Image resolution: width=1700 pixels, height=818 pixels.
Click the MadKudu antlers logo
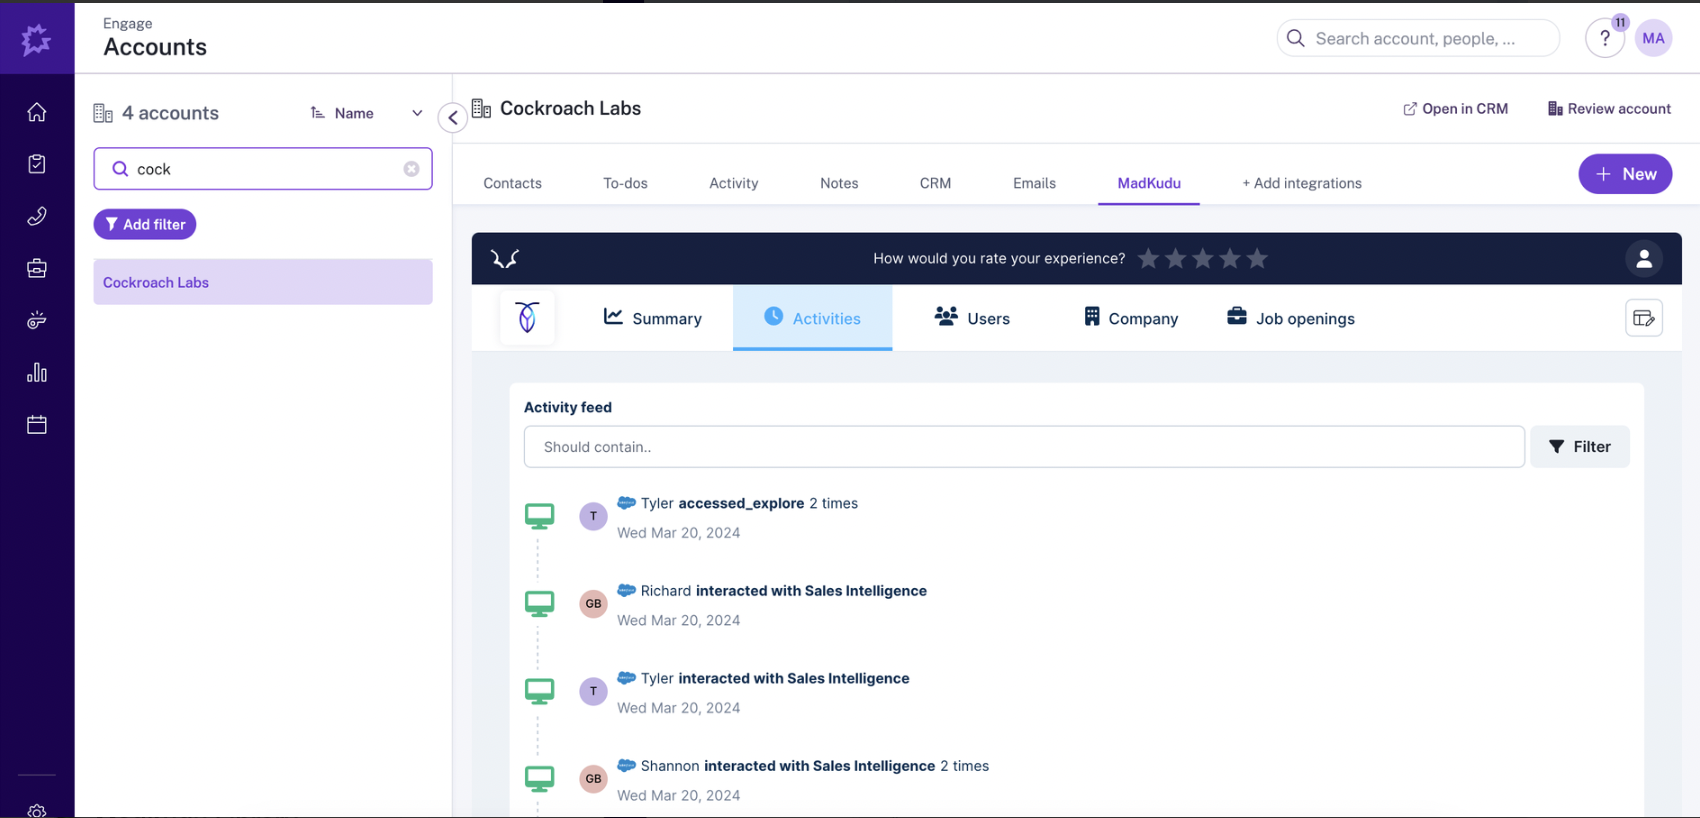coord(505,259)
